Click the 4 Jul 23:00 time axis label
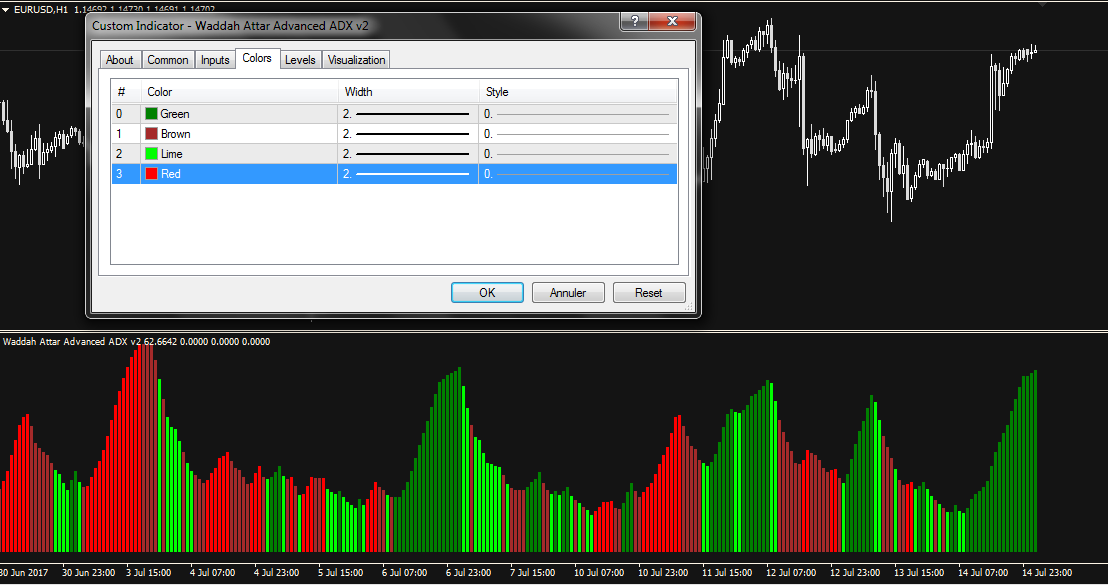The height and width of the screenshot is (586, 1108). 276,573
